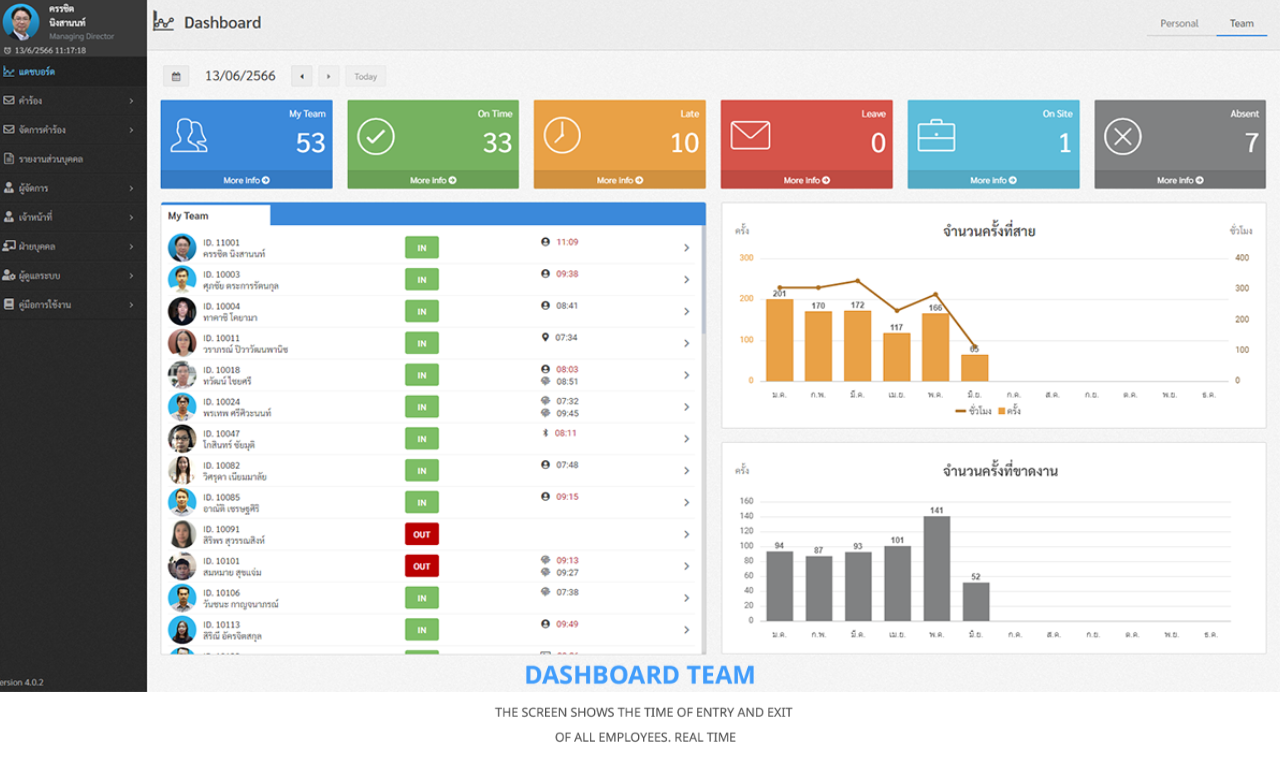Screen dimensions: 1280x769
Task: Click the Leave envelope icon
Action: click(750, 135)
